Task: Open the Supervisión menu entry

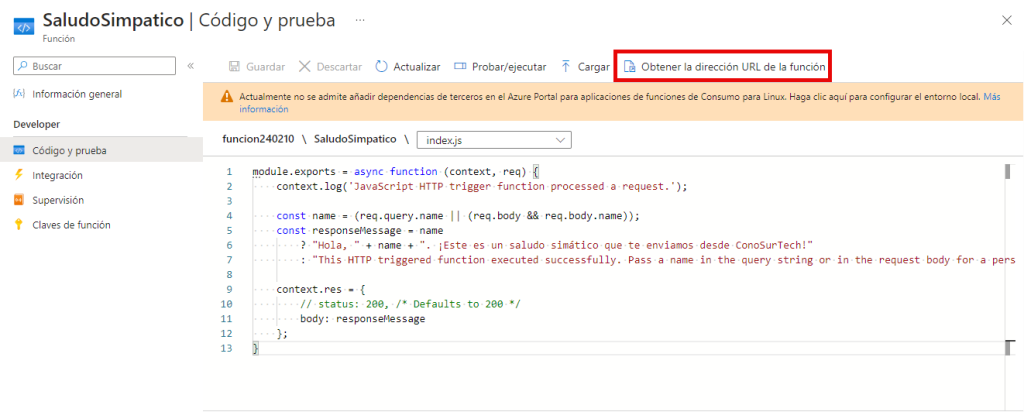Action: [58, 200]
